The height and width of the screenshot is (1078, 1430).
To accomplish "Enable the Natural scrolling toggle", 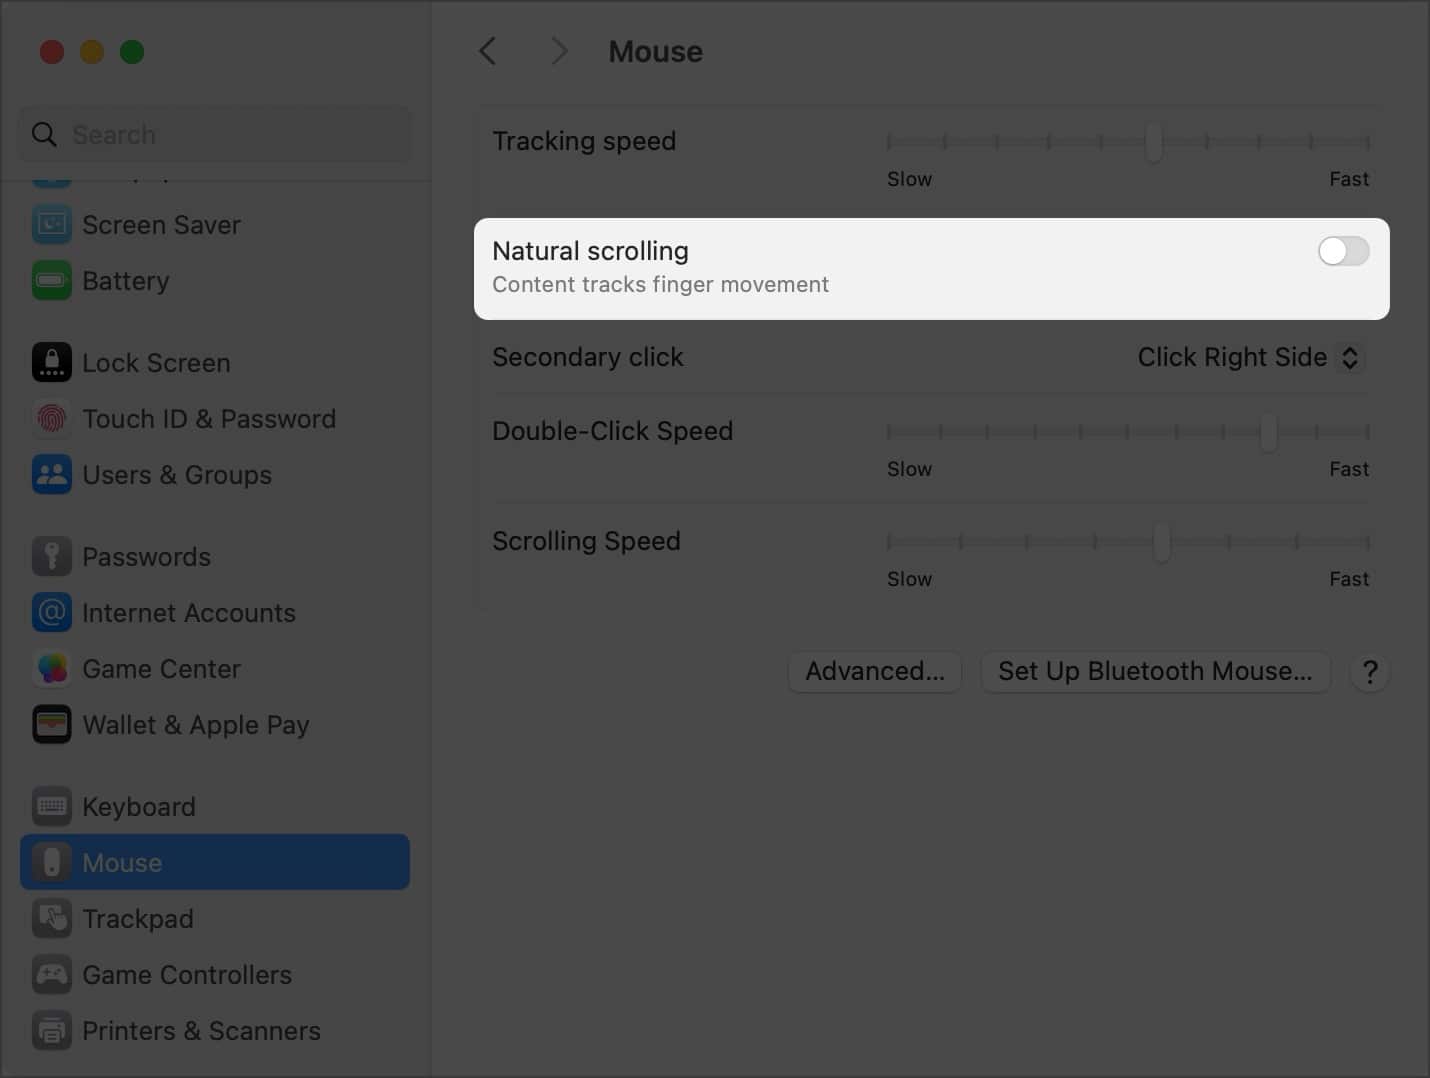I will point(1343,251).
